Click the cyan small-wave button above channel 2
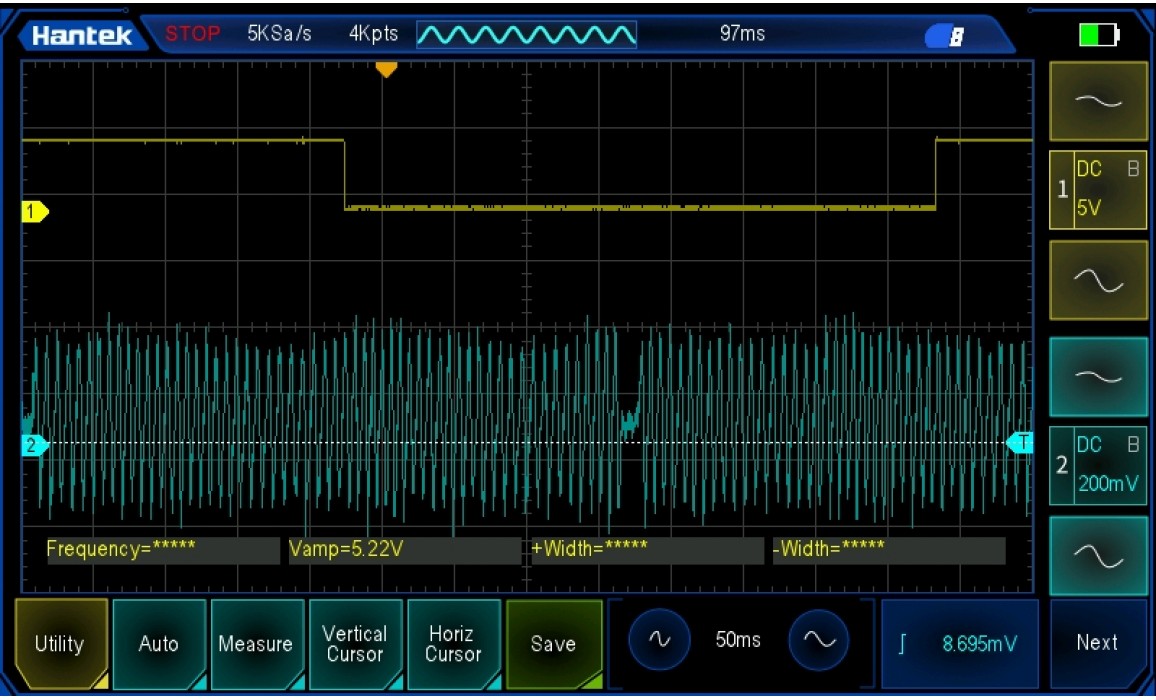This screenshot has width=1156, height=700. 1098,376
